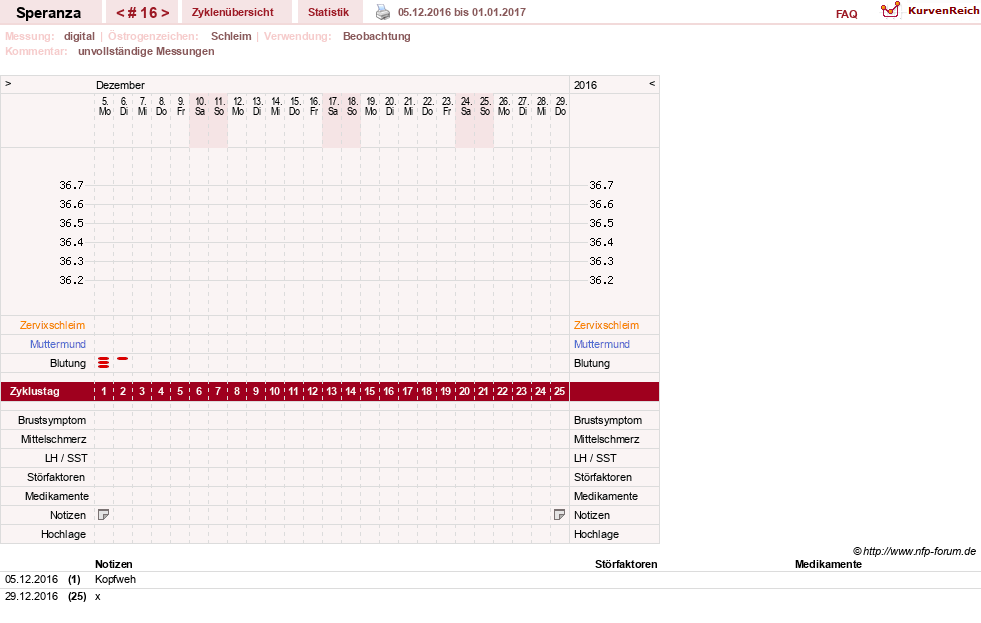
Task: Click date header 10. Sa
Action: (x=200, y=106)
